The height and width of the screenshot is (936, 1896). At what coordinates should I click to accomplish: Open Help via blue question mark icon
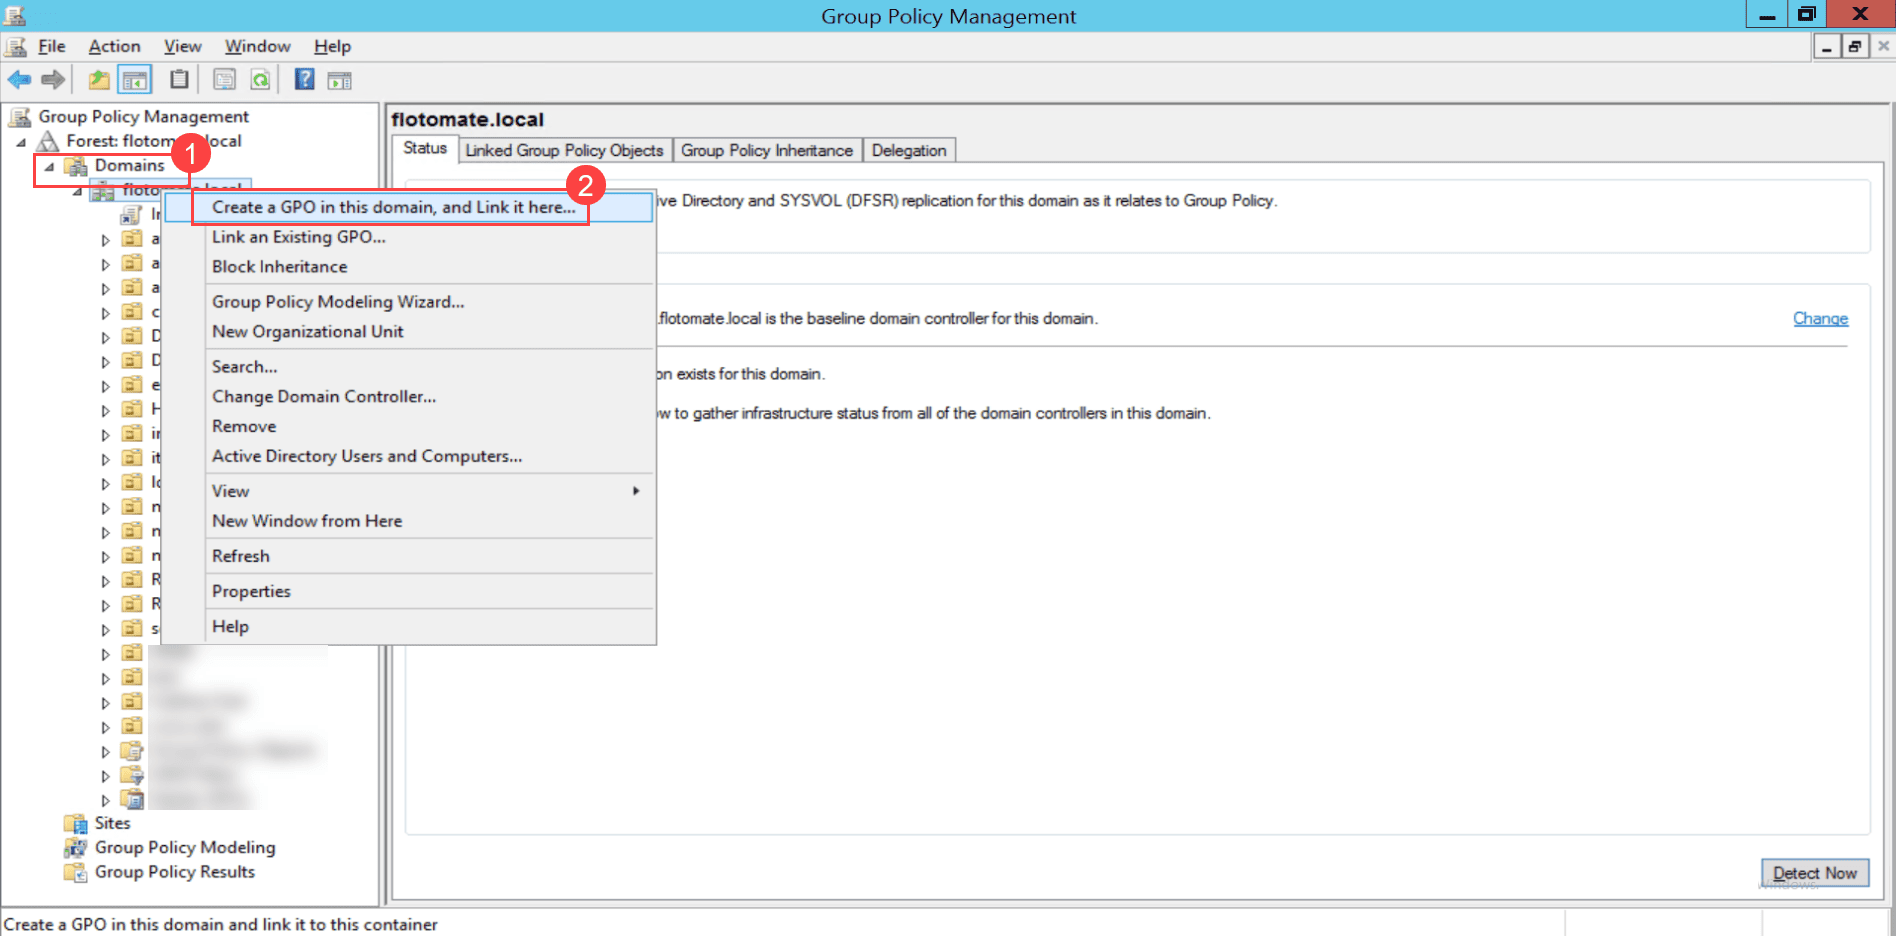point(304,80)
